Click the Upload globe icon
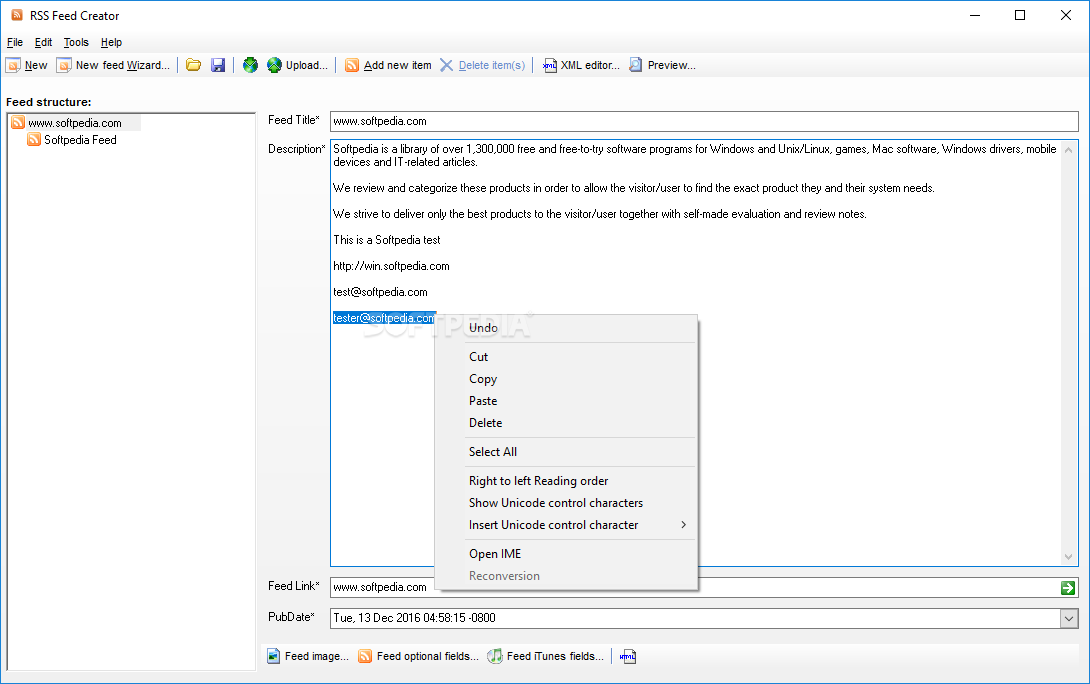Screen dimensions: 1090x684 point(275,65)
